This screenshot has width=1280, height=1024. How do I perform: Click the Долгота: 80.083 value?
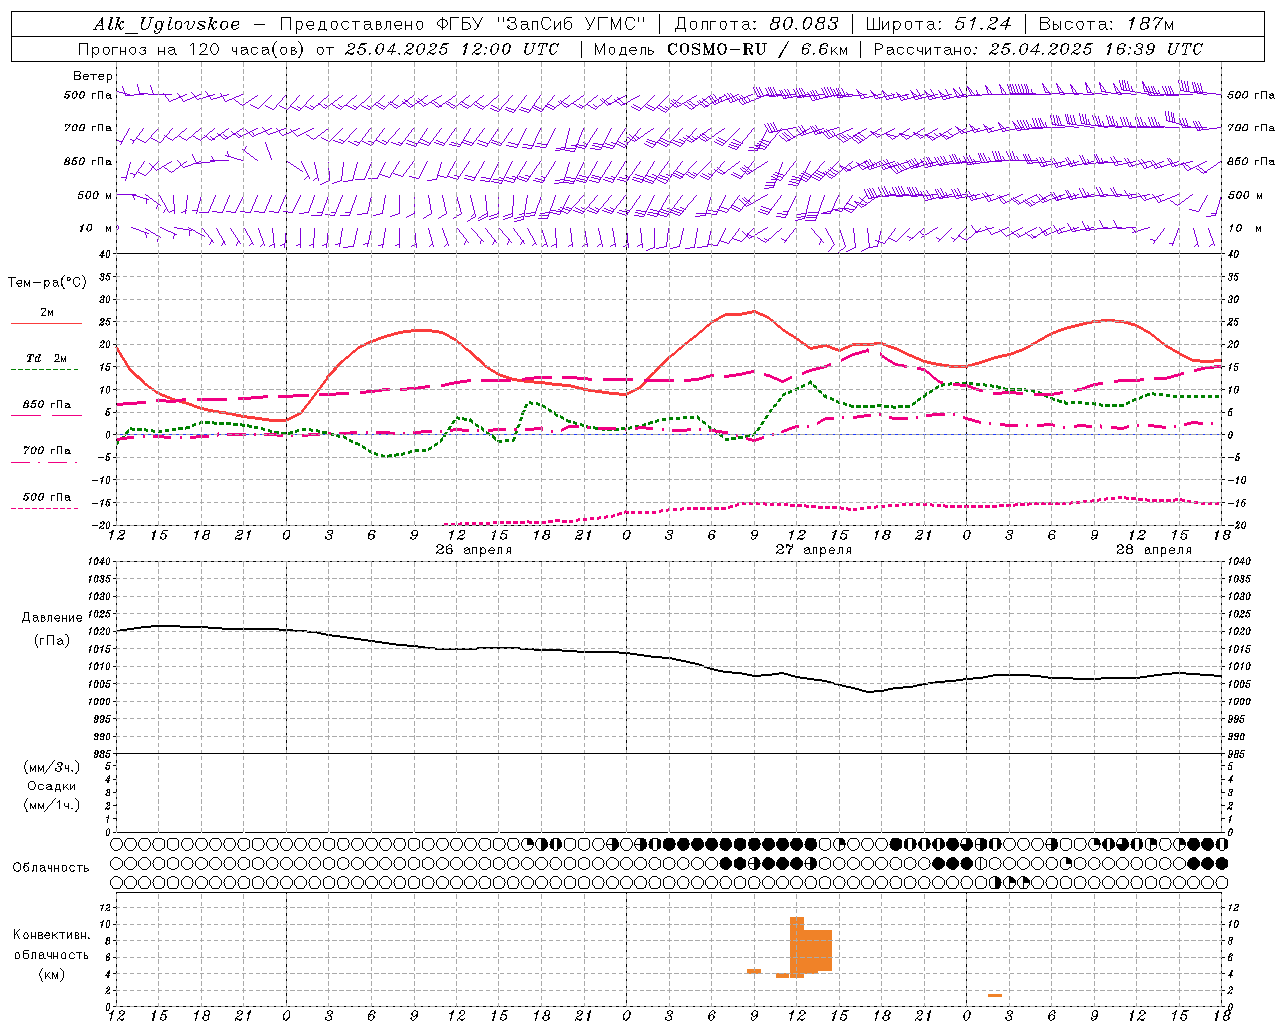point(757,24)
